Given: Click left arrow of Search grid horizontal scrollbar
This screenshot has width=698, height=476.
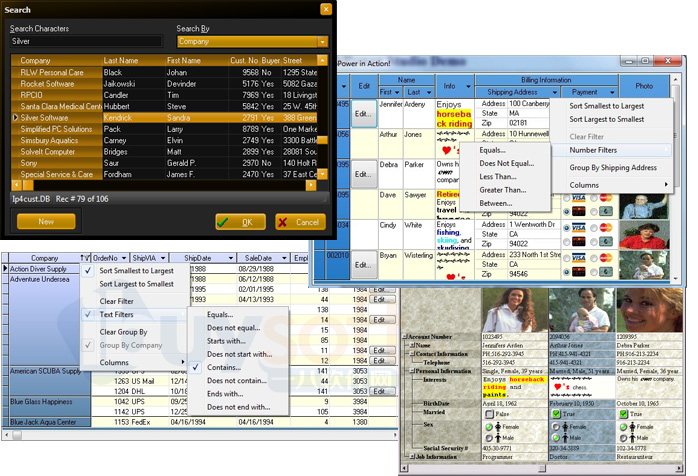Looking at the screenshot, I should click(x=17, y=185).
